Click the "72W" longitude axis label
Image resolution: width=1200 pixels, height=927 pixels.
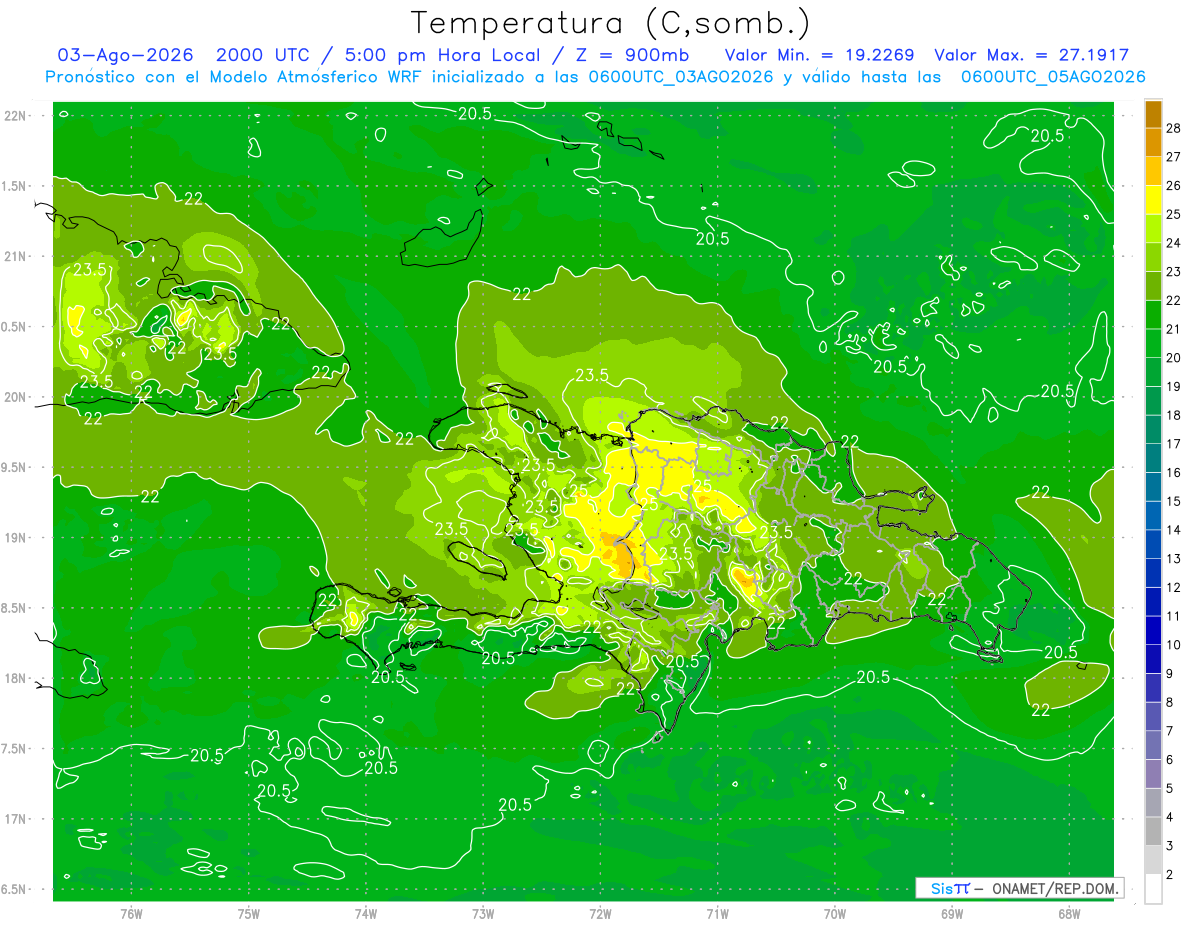(x=600, y=913)
